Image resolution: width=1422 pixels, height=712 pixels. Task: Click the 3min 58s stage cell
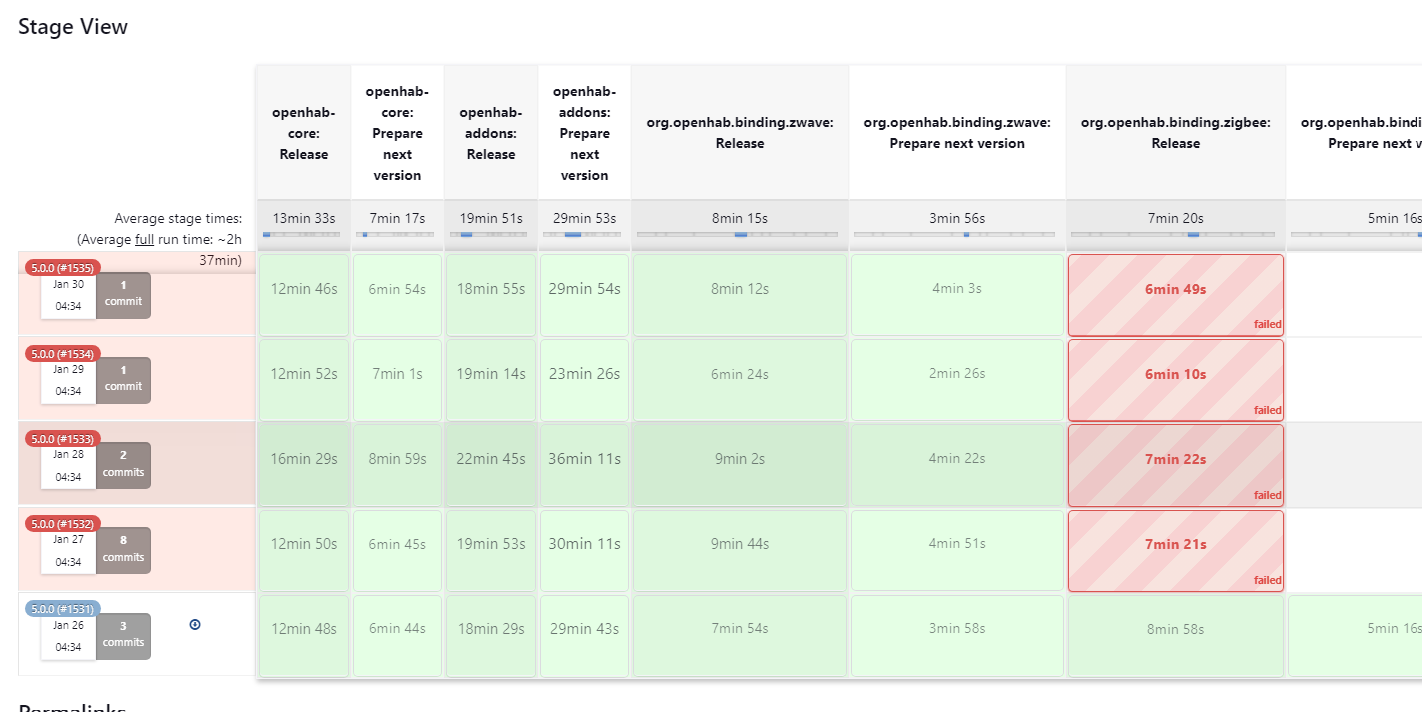pyautogui.click(x=957, y=635)
